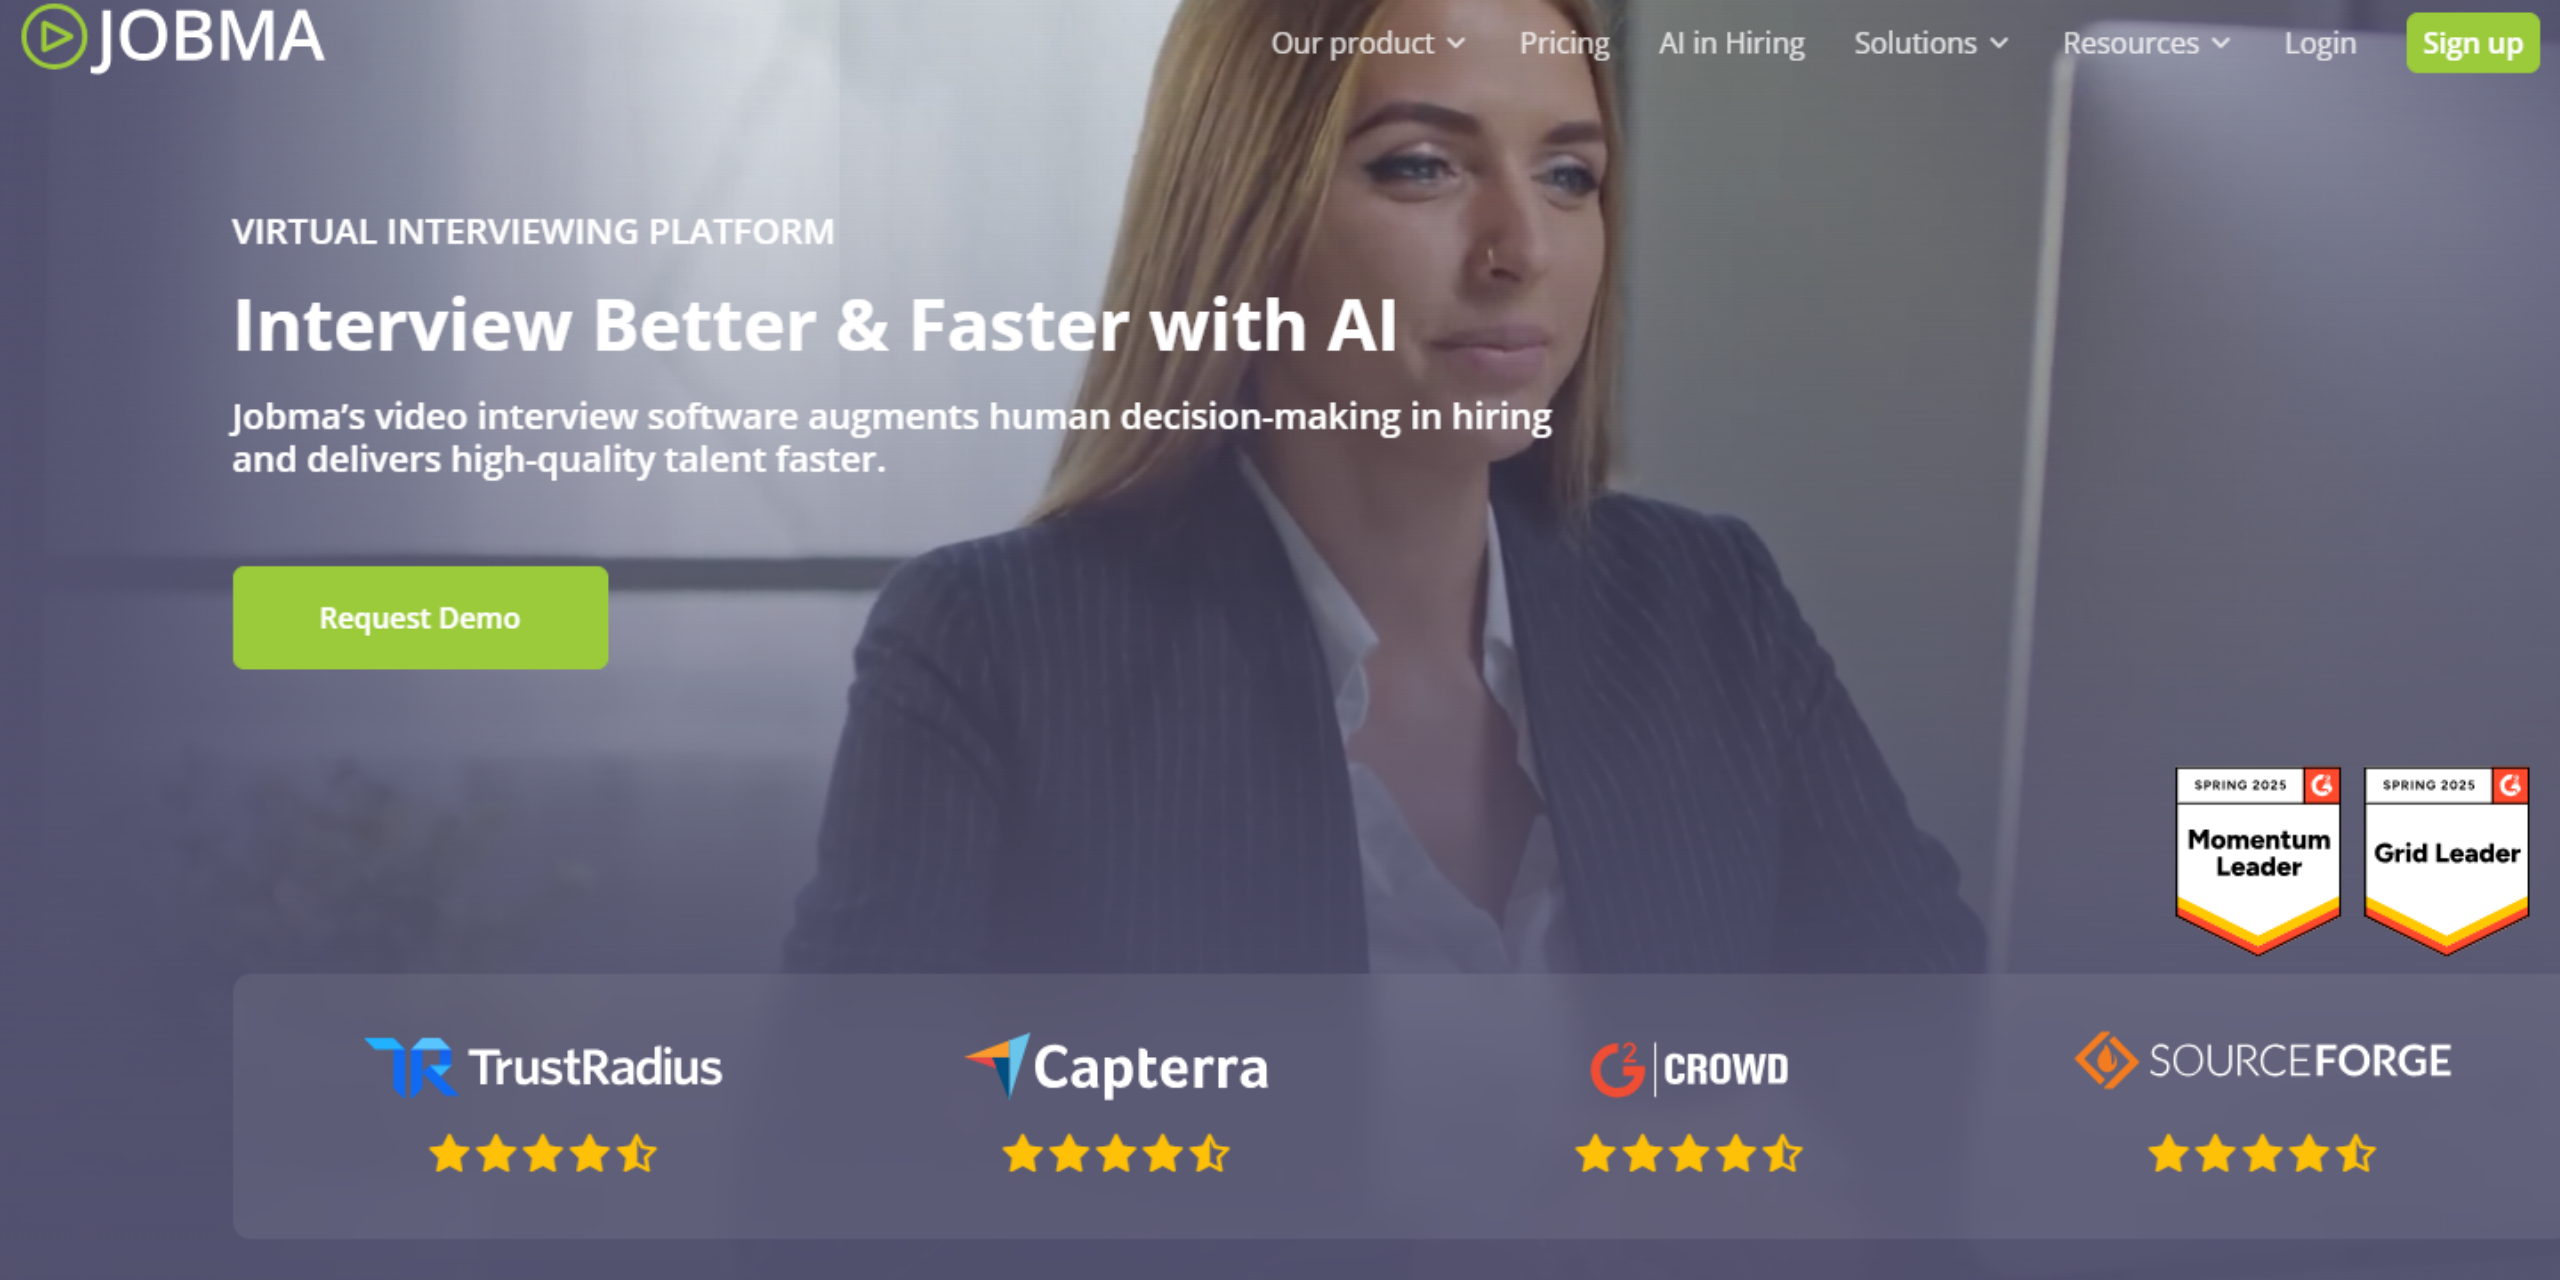Expand the Resources dropdown menu

(x=2146, y=43)
